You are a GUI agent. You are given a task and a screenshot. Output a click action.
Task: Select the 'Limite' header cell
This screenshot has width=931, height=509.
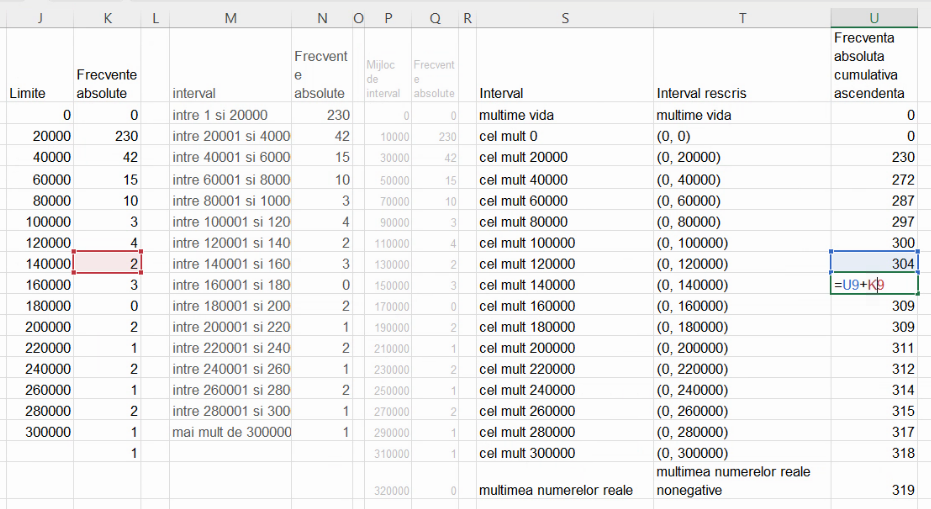click(39, 93)
